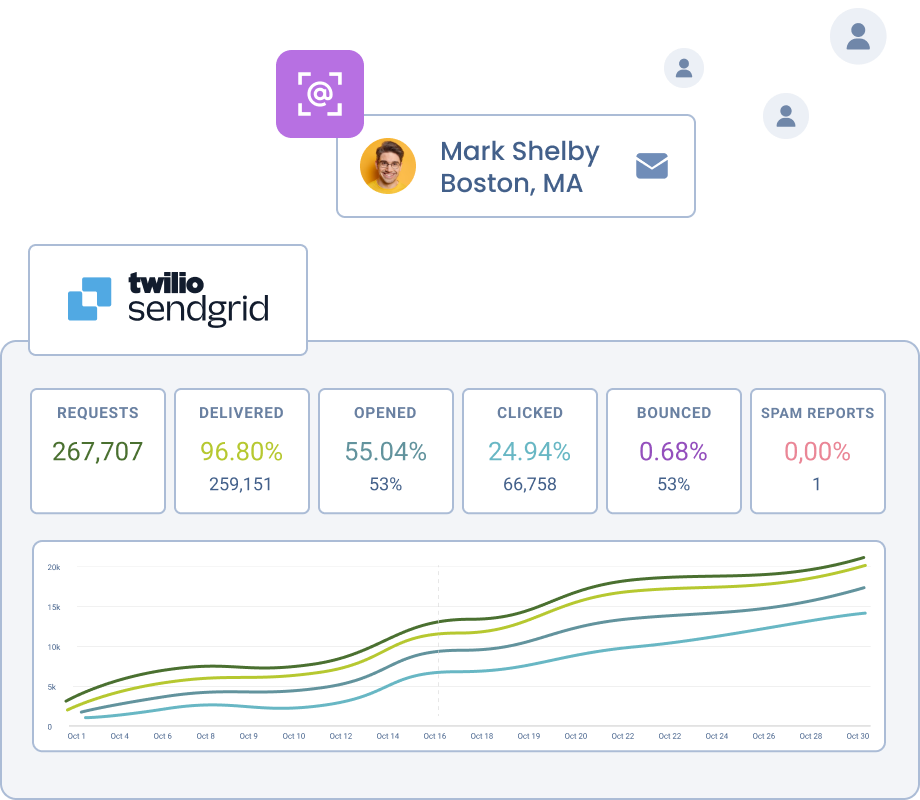Click the Mark Shelby Boston, MA name text
This screenshot has height=800, width=920.
(x=520, y=167)
